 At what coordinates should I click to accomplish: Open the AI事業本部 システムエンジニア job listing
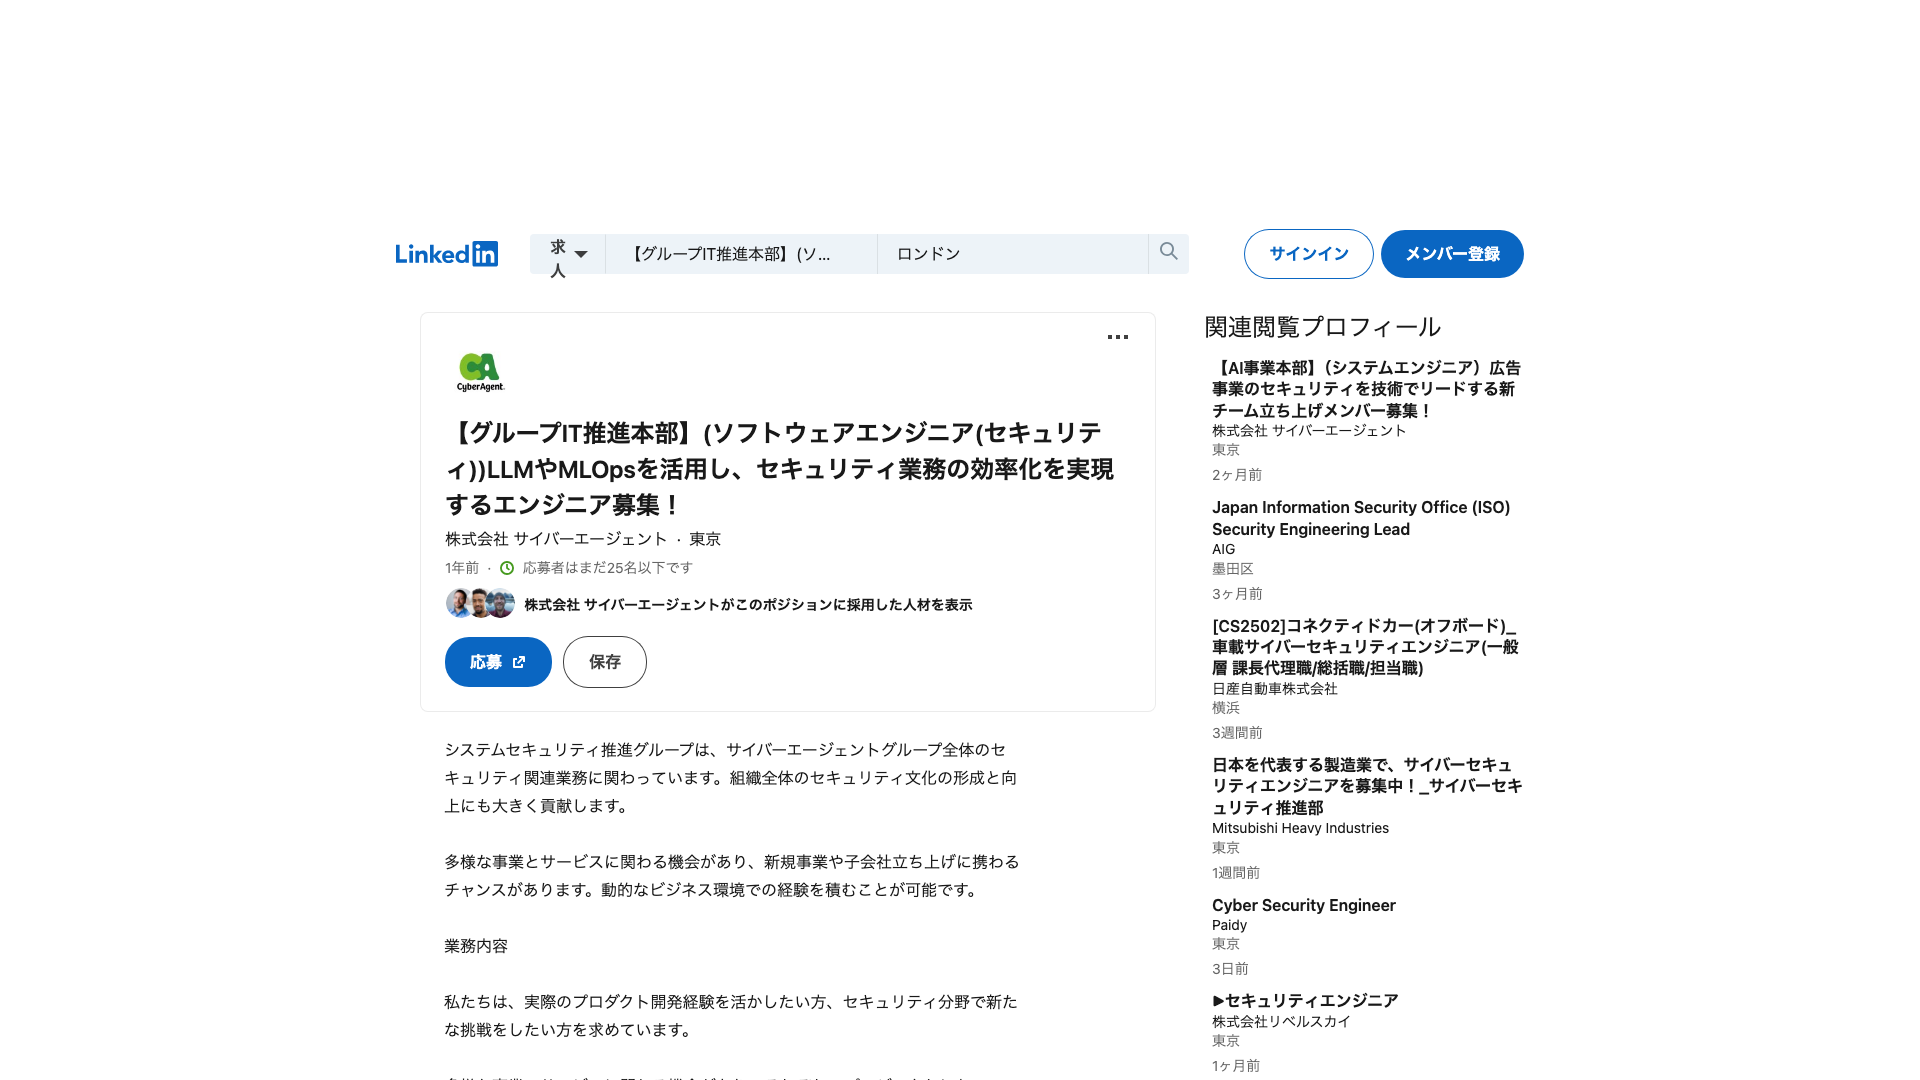(x=1366, y=389)
